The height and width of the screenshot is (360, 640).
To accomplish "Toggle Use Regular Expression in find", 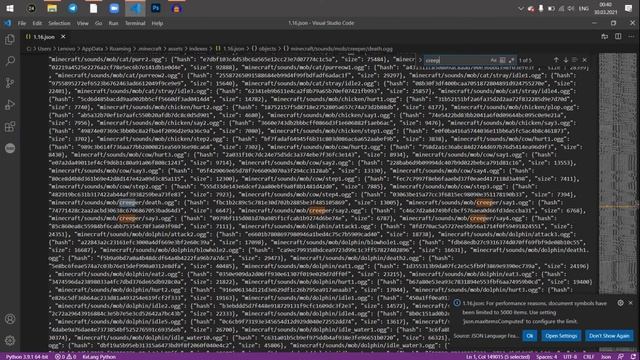I will [511, 60].
